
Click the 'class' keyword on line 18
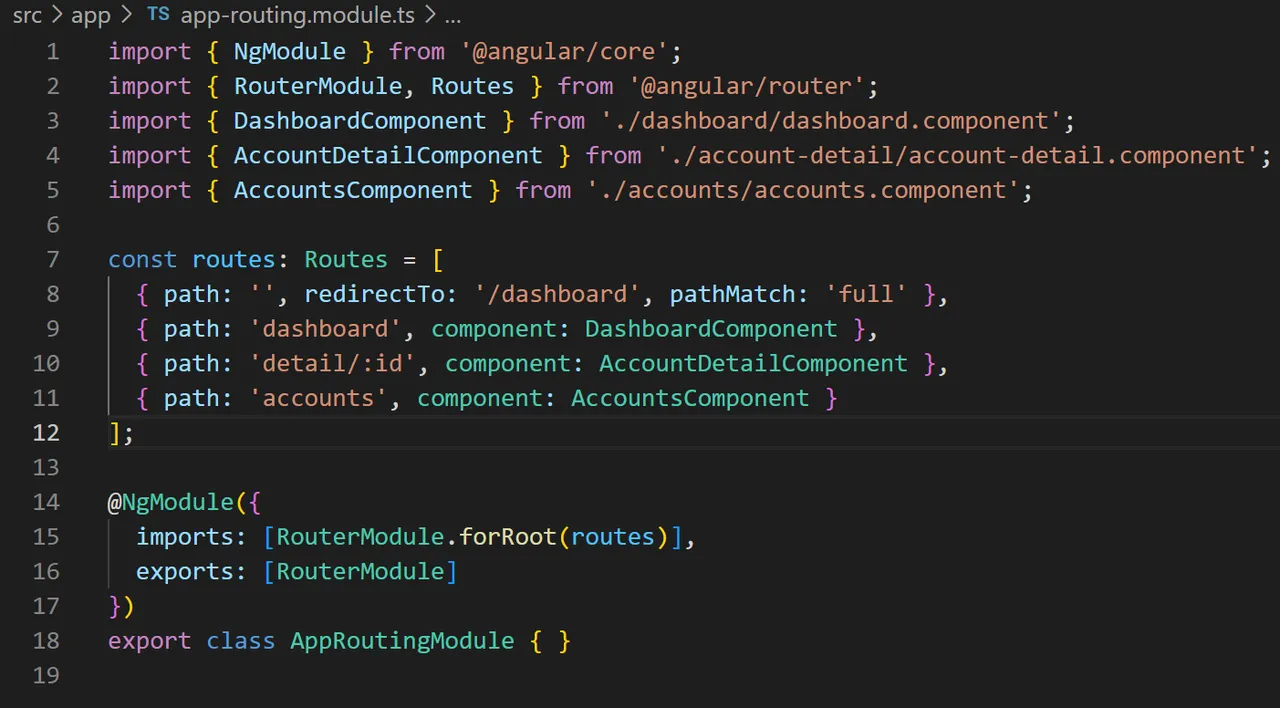[241, 640]
